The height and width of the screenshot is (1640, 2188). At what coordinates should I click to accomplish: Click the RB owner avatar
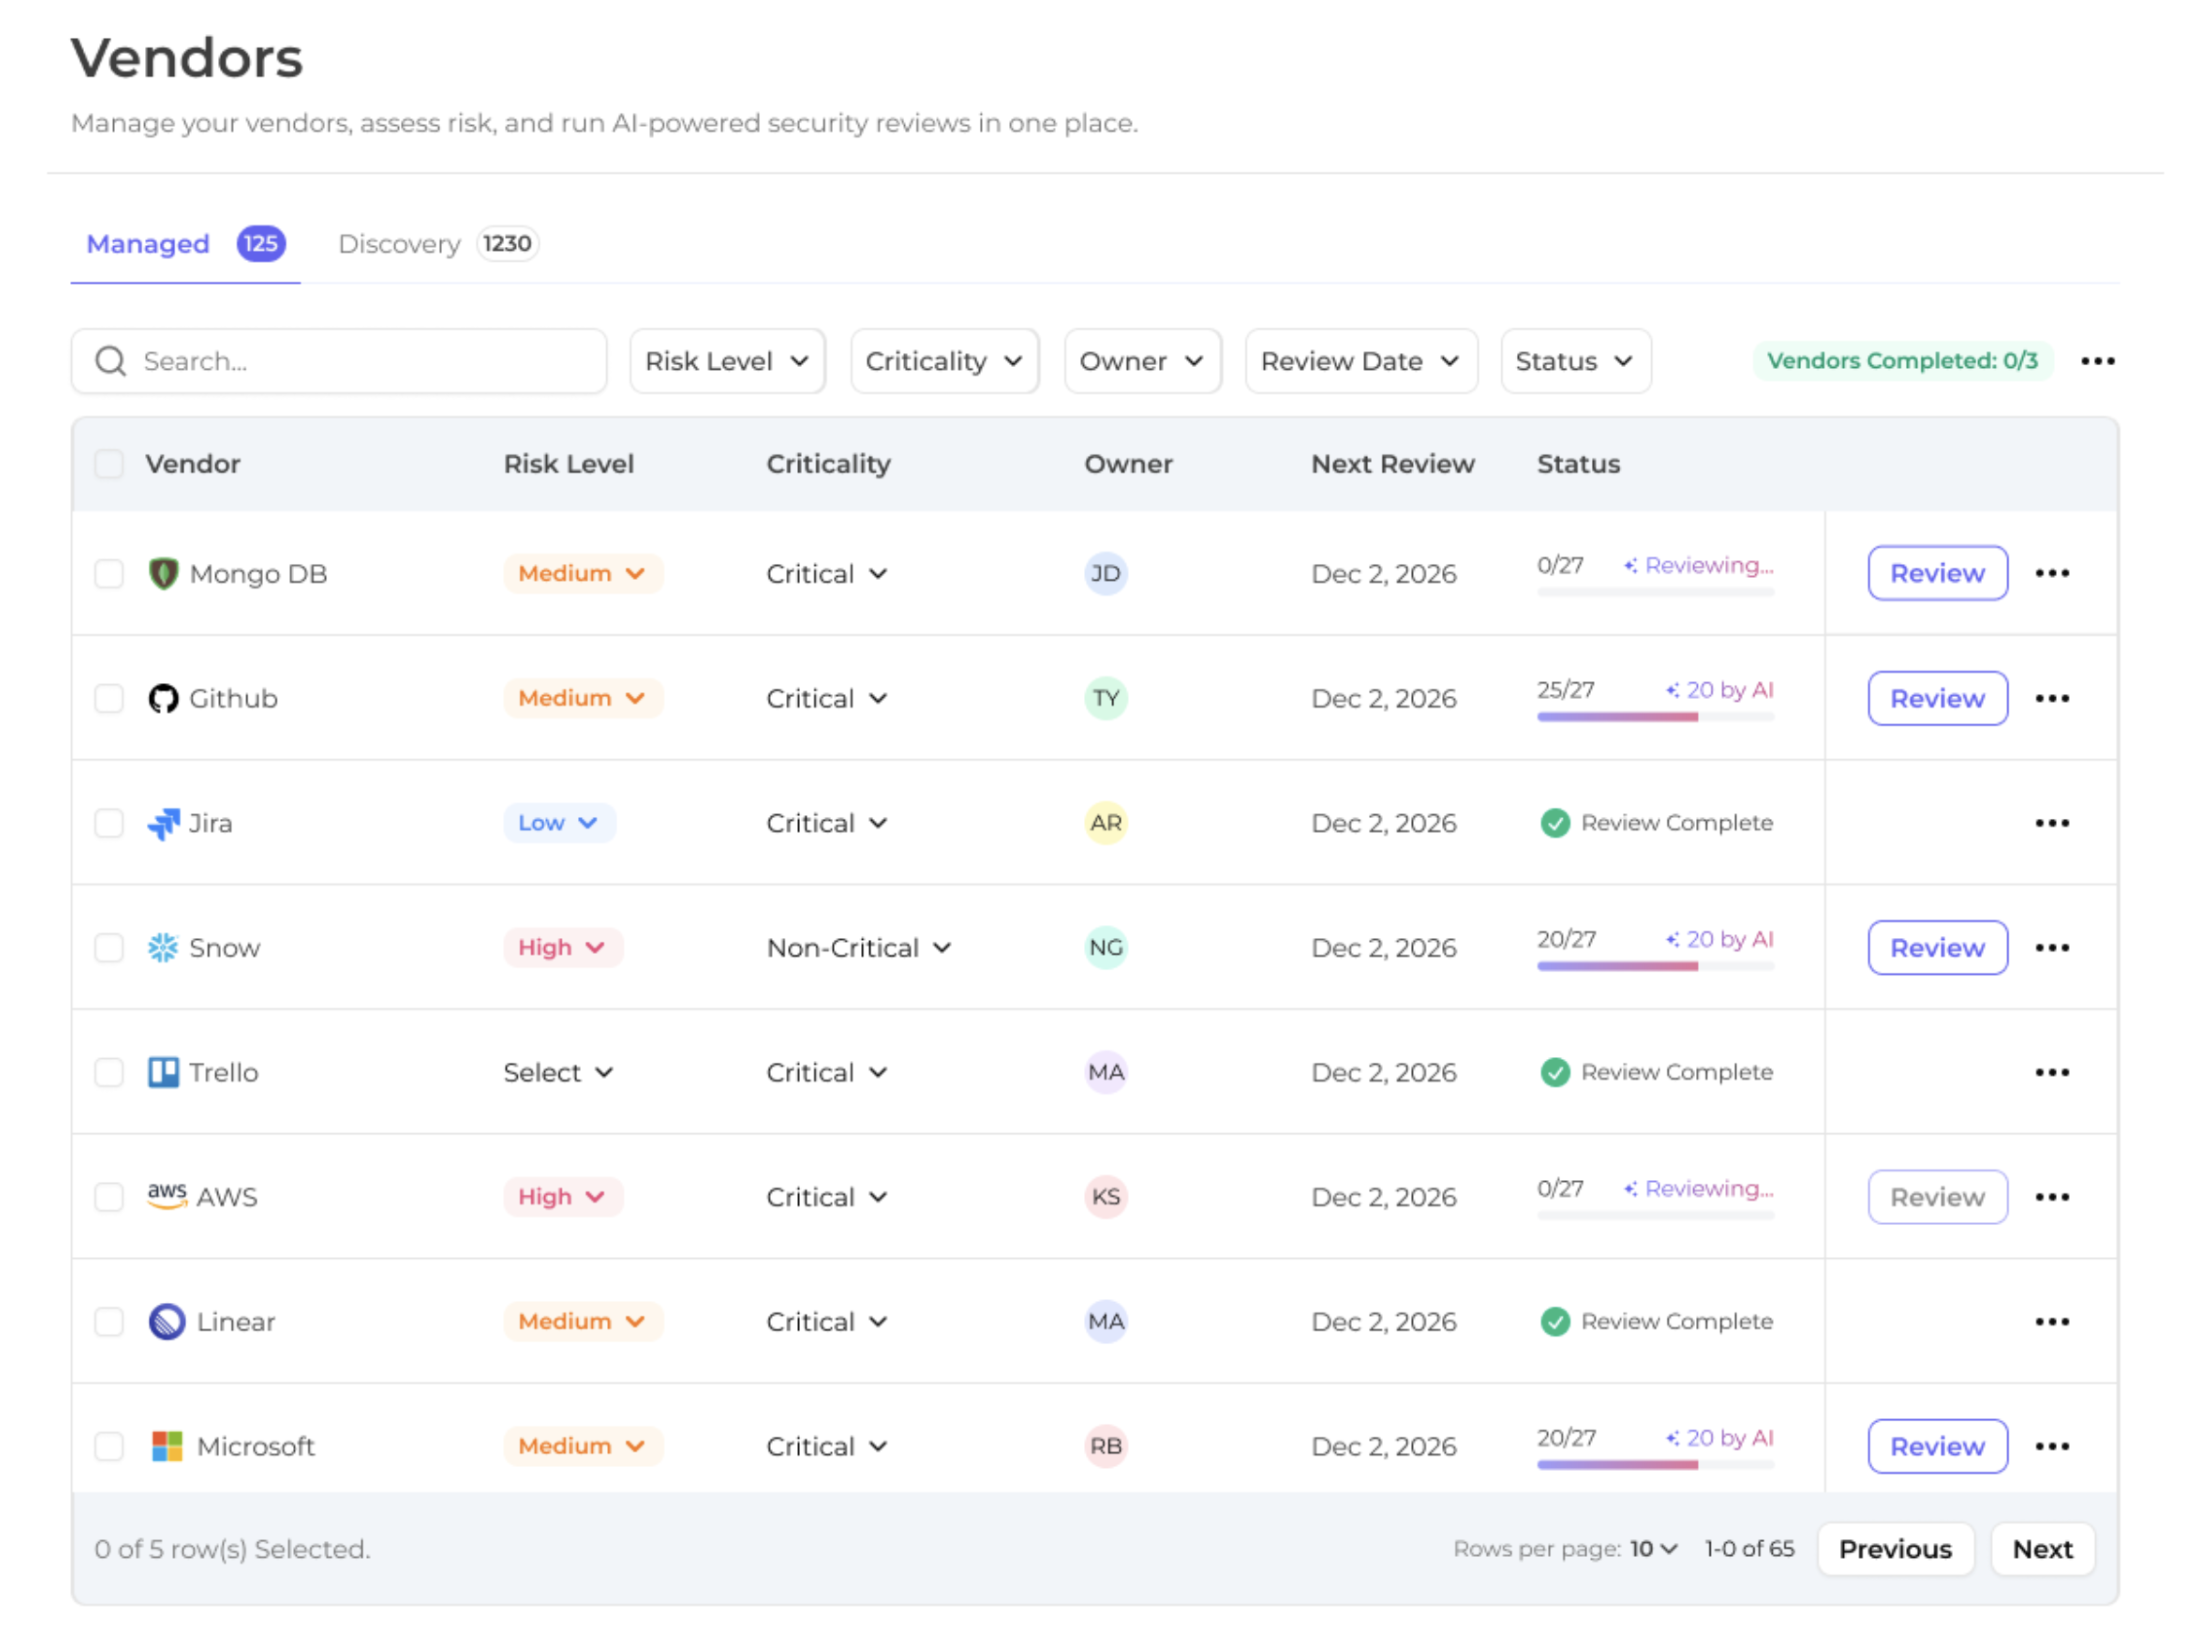click(1105, 1446)
